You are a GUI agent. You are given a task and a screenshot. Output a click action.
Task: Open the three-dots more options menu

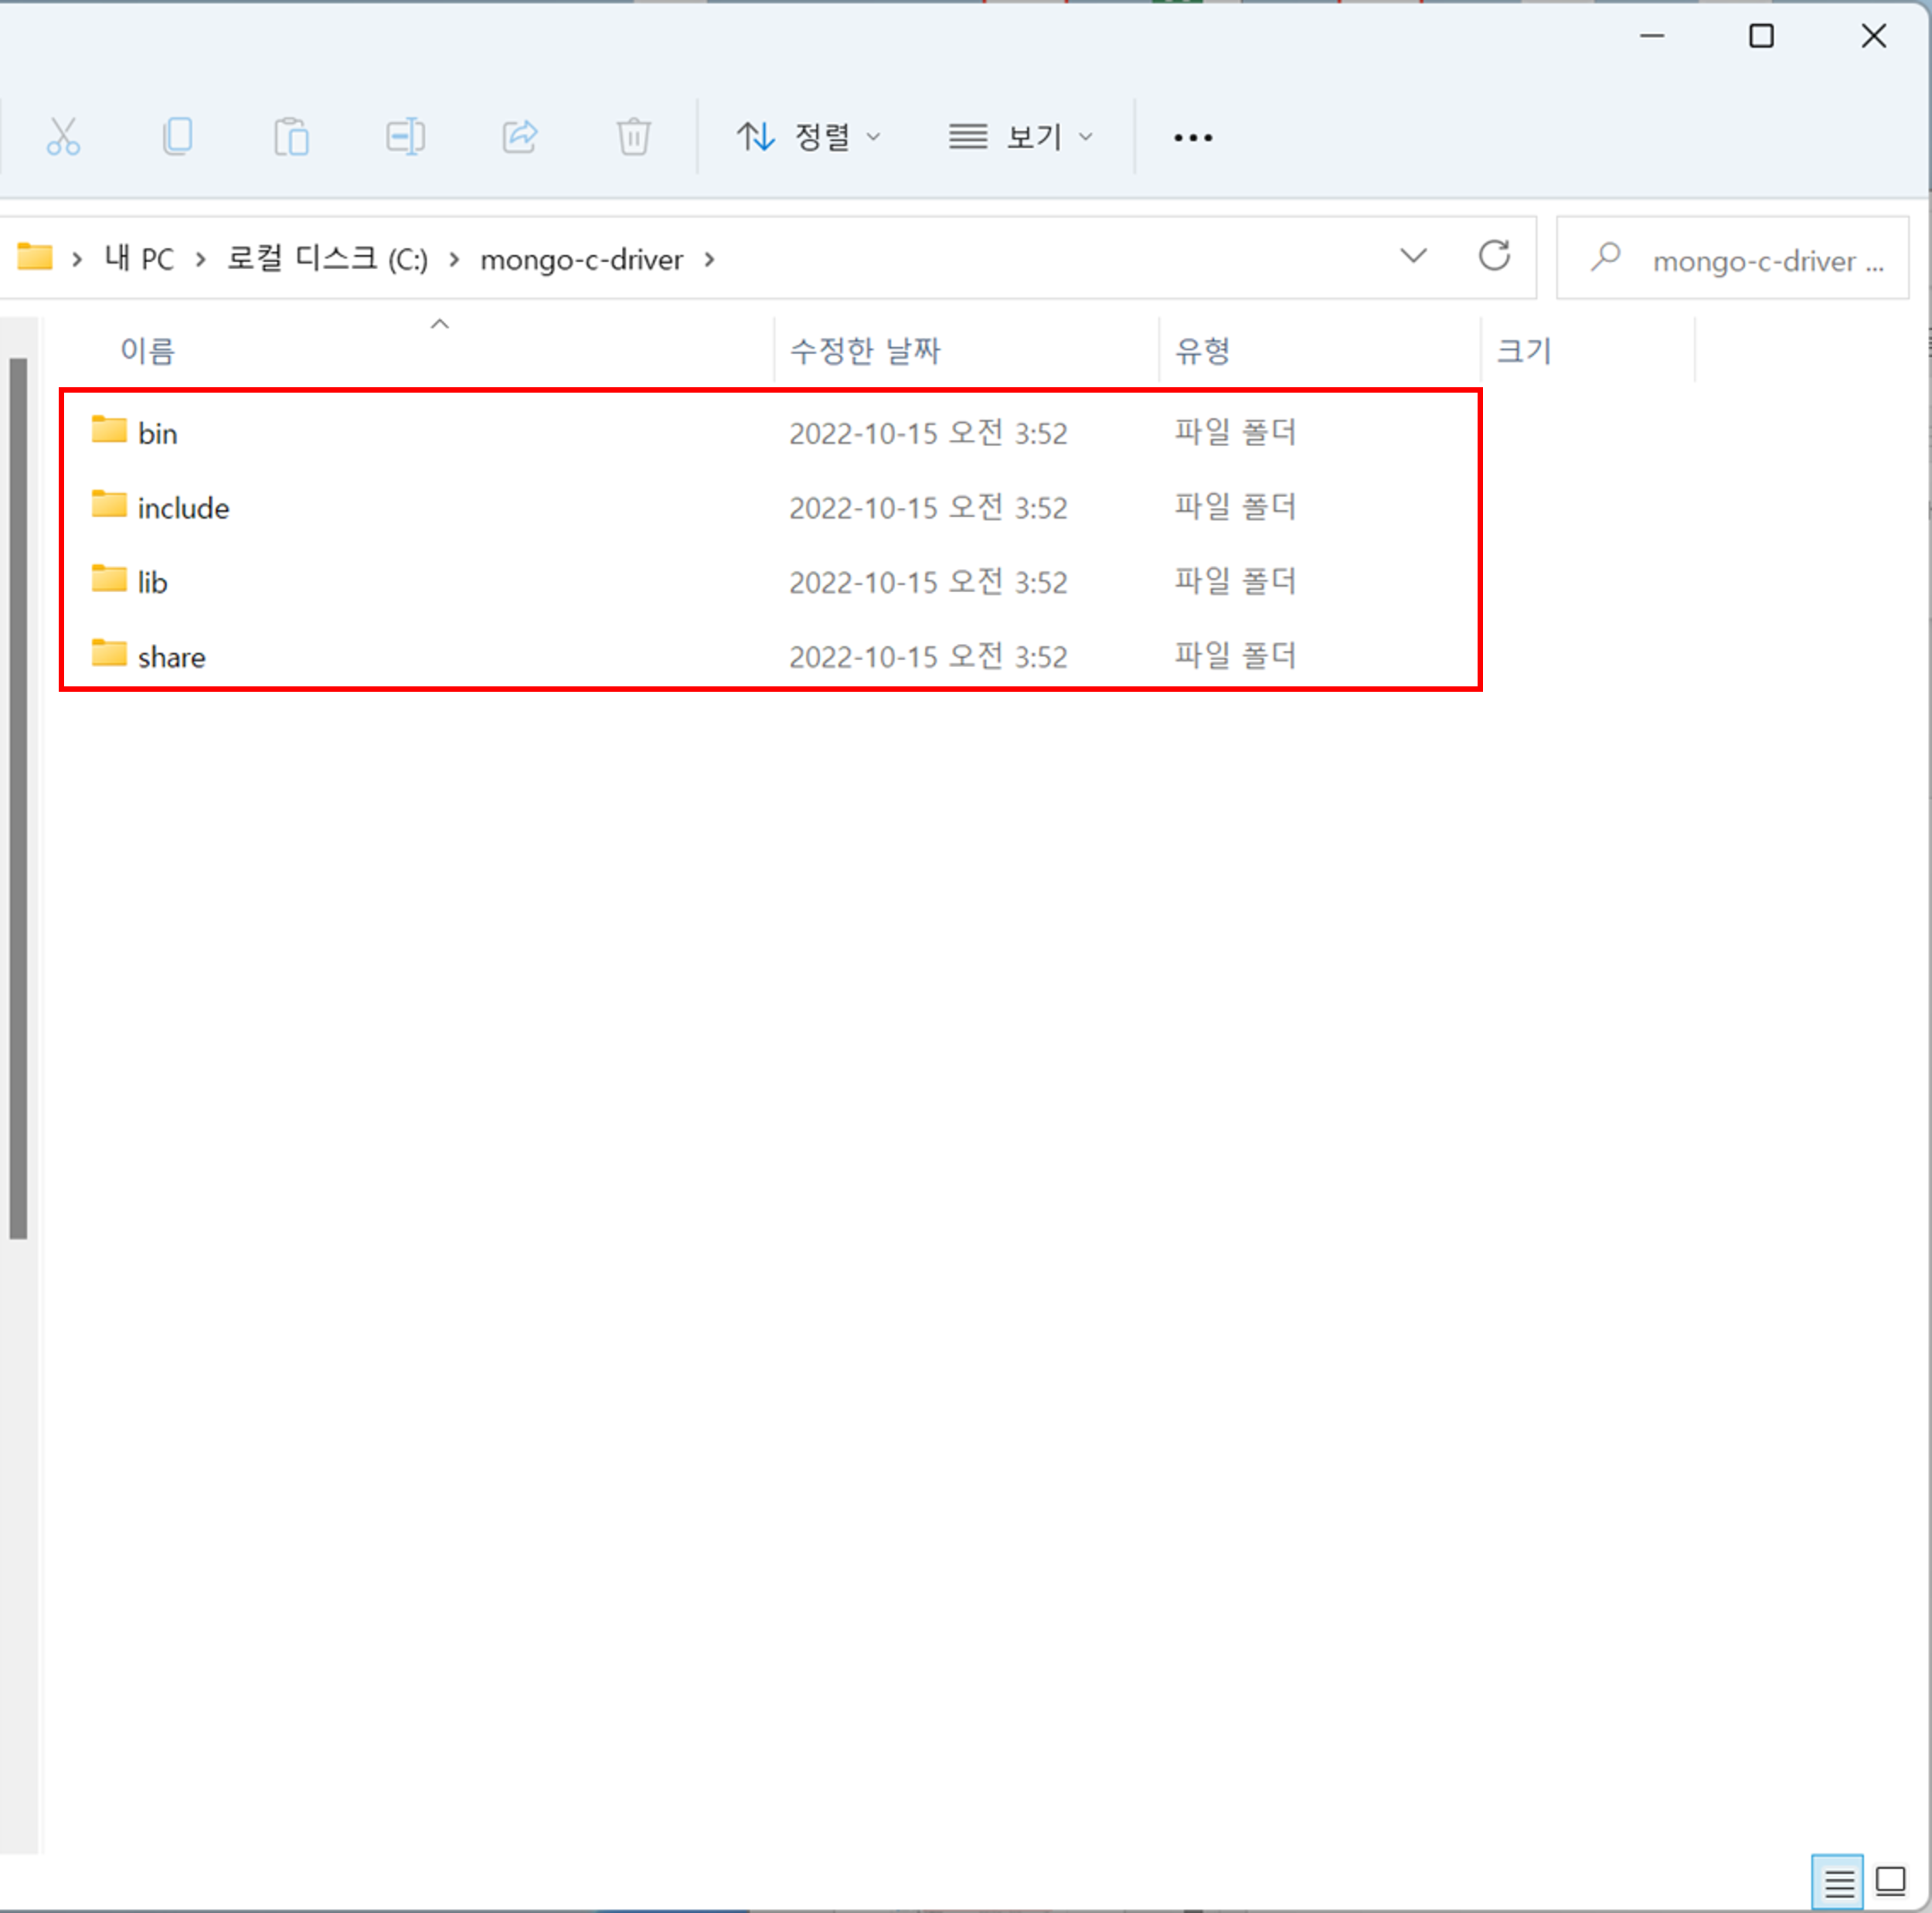[1192, 137]
